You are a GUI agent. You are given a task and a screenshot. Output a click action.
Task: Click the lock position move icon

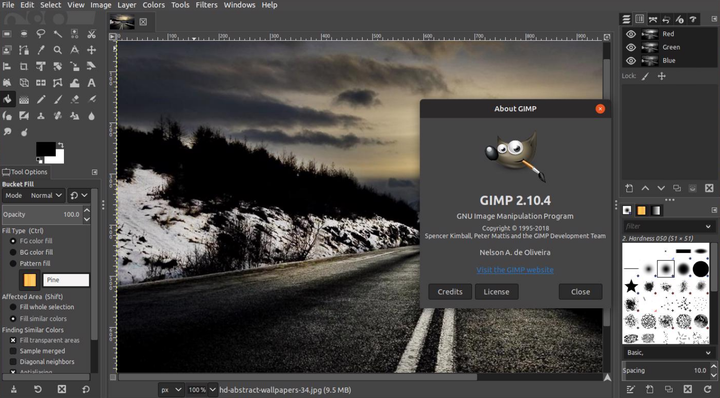point(662,76)
